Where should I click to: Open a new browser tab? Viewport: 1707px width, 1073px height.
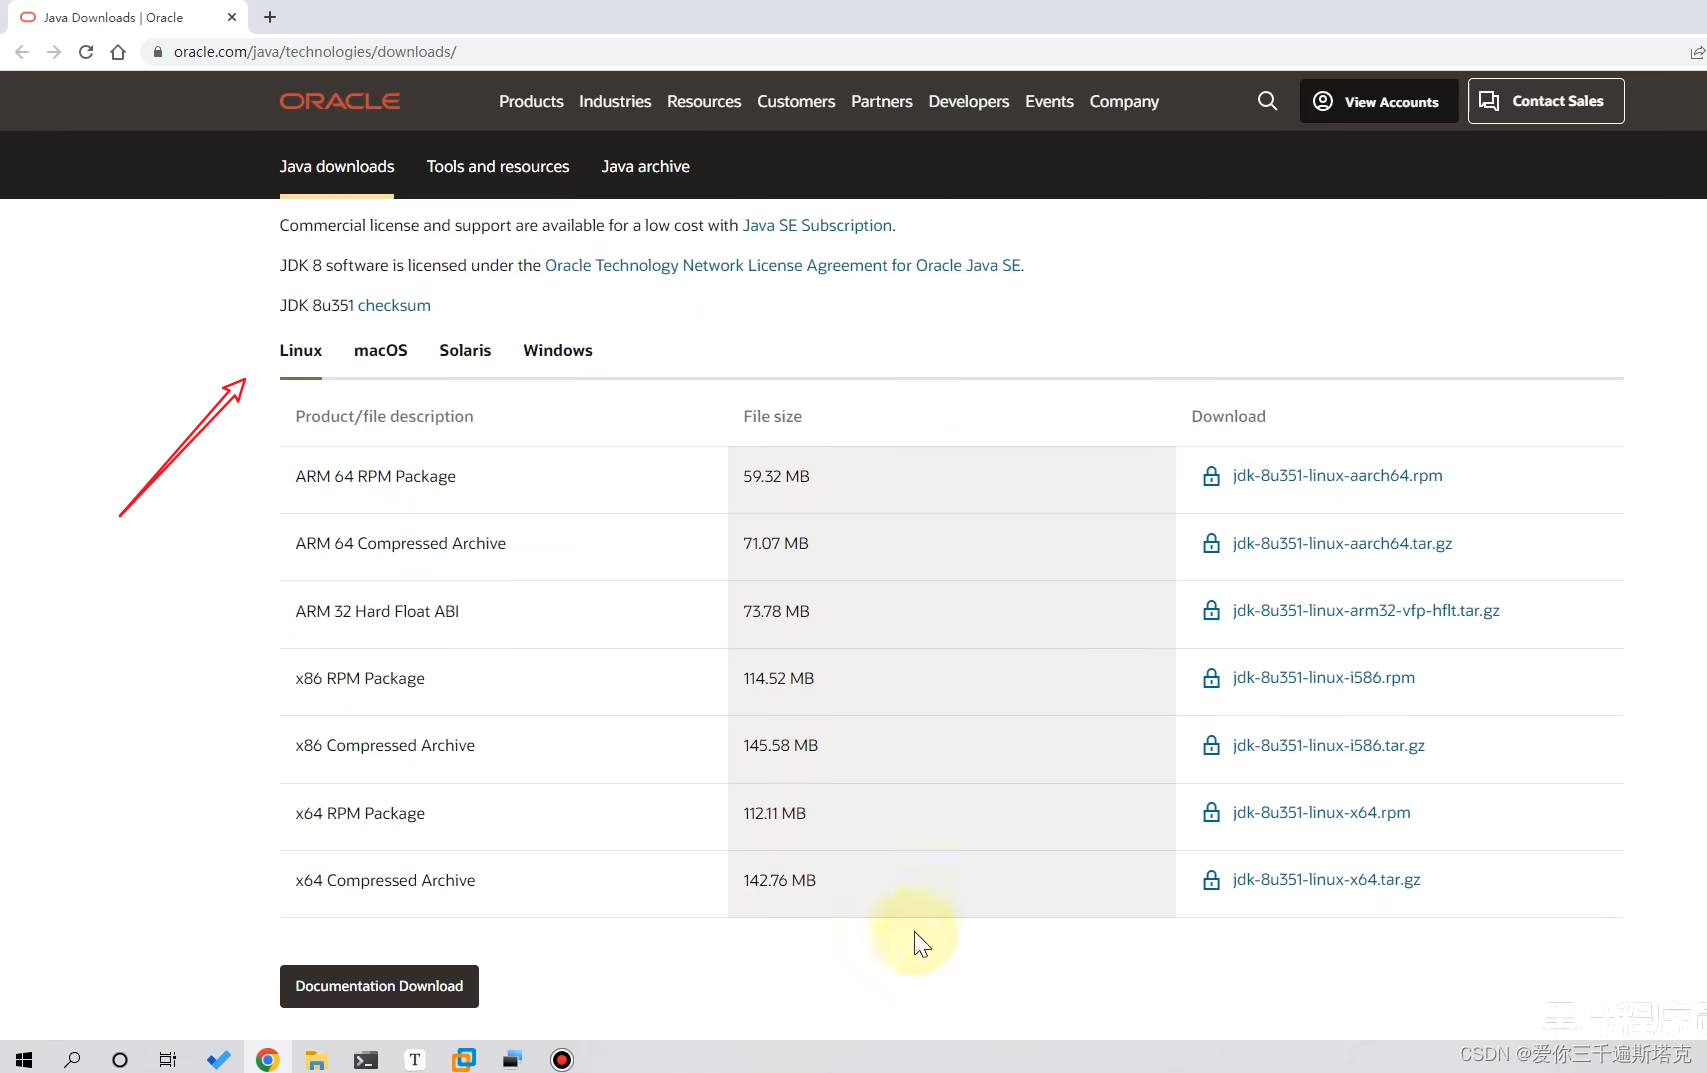point(270,17)
